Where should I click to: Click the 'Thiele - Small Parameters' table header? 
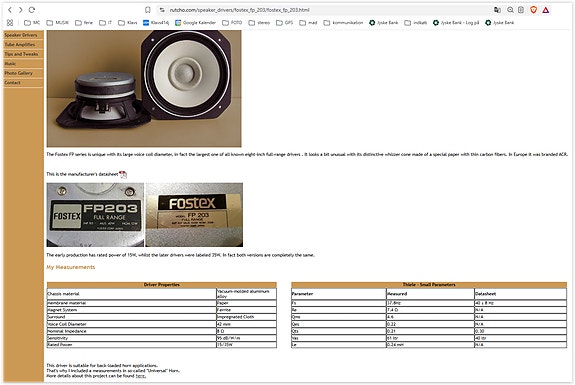(x=429, y=285)
